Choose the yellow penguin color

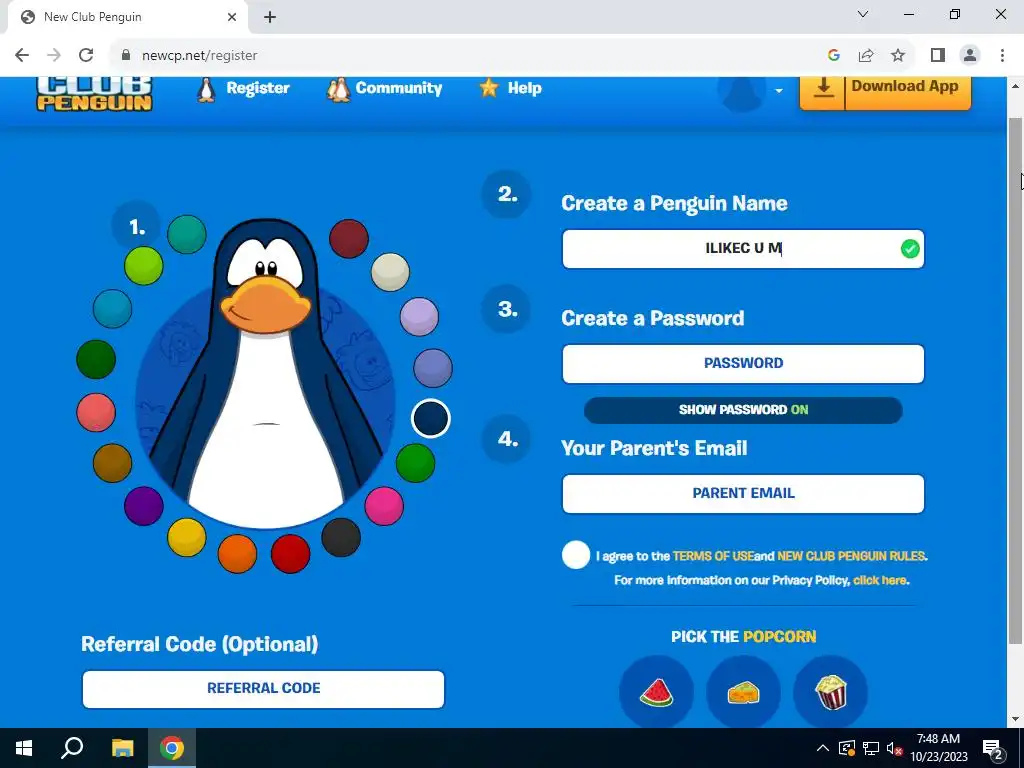(x=187, y=537)
